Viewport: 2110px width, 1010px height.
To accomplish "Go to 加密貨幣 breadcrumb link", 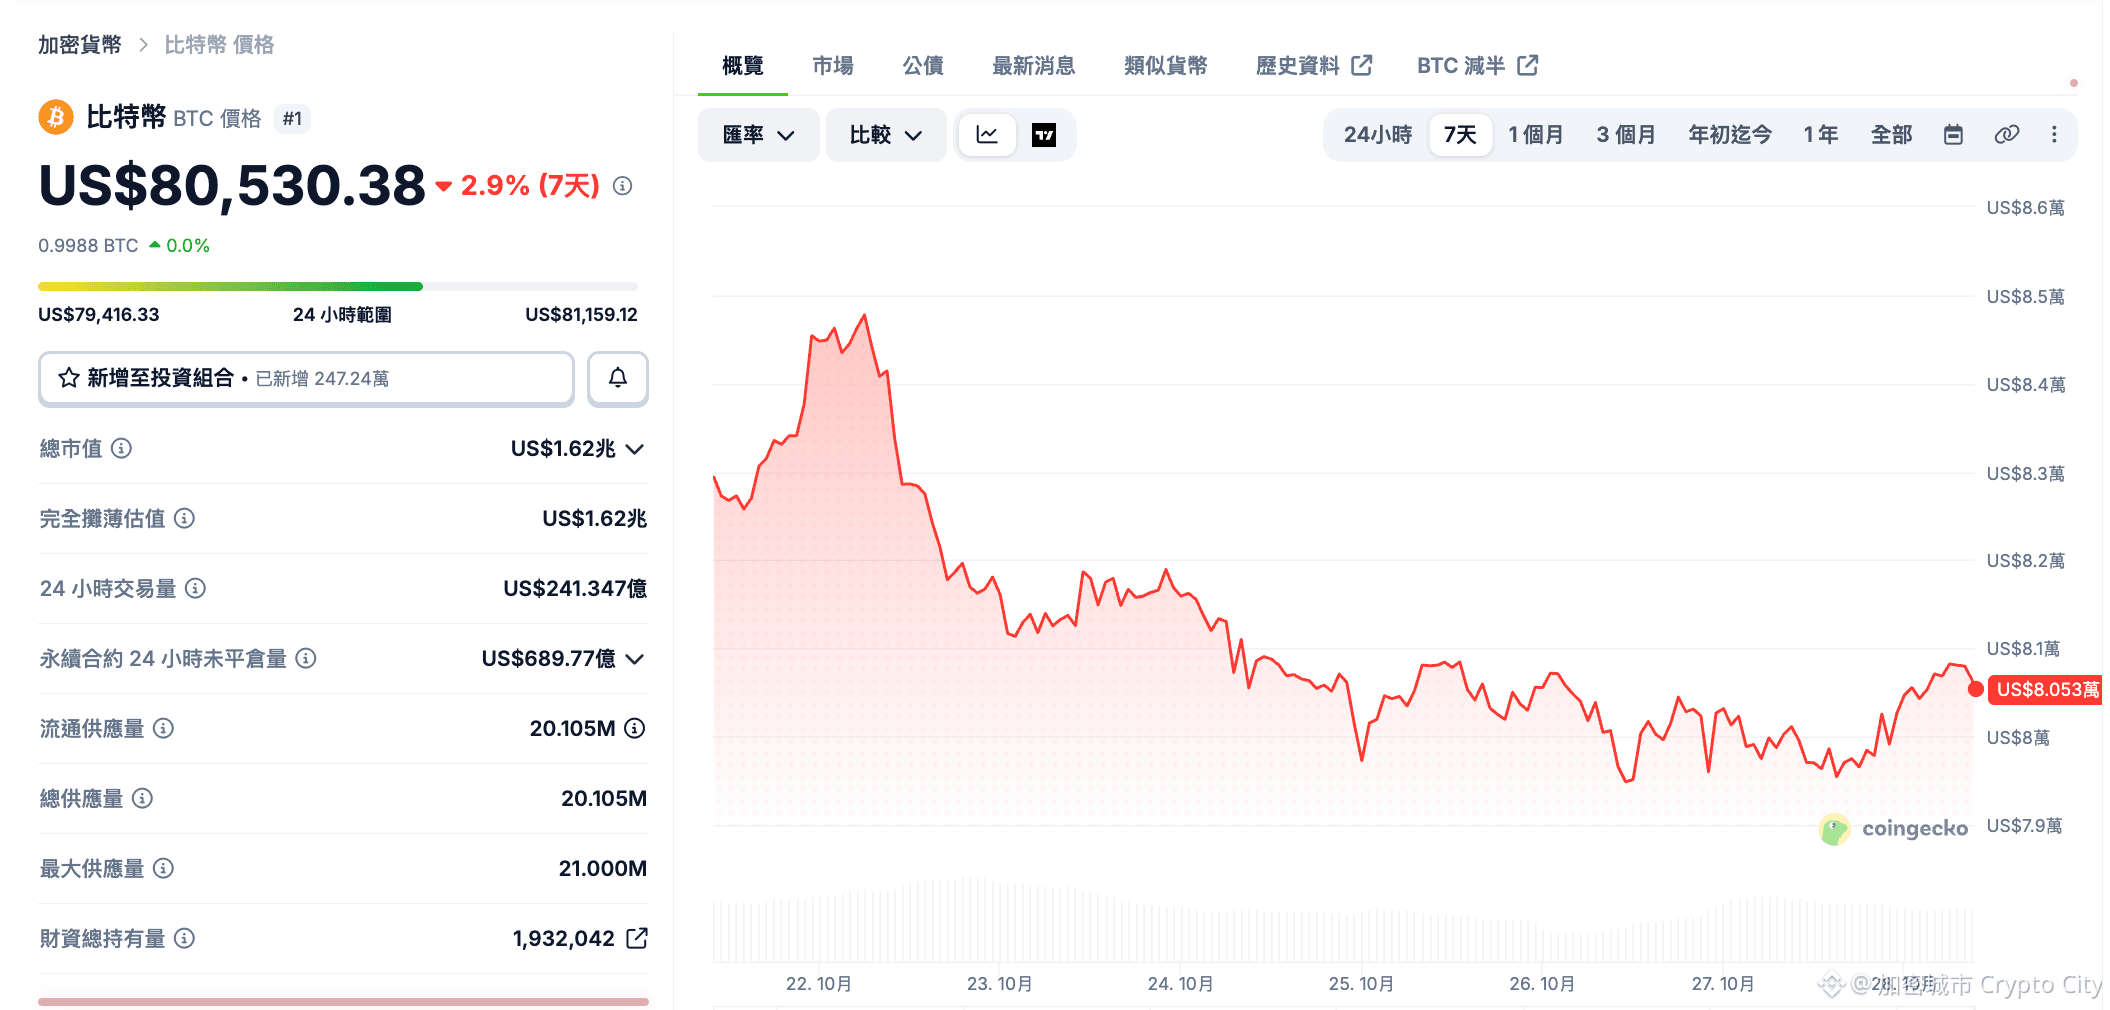I will [80, 45].
